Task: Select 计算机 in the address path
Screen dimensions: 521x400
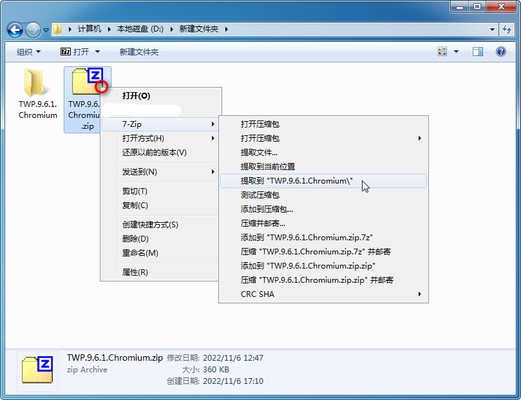Action: [x=89, y=29]
